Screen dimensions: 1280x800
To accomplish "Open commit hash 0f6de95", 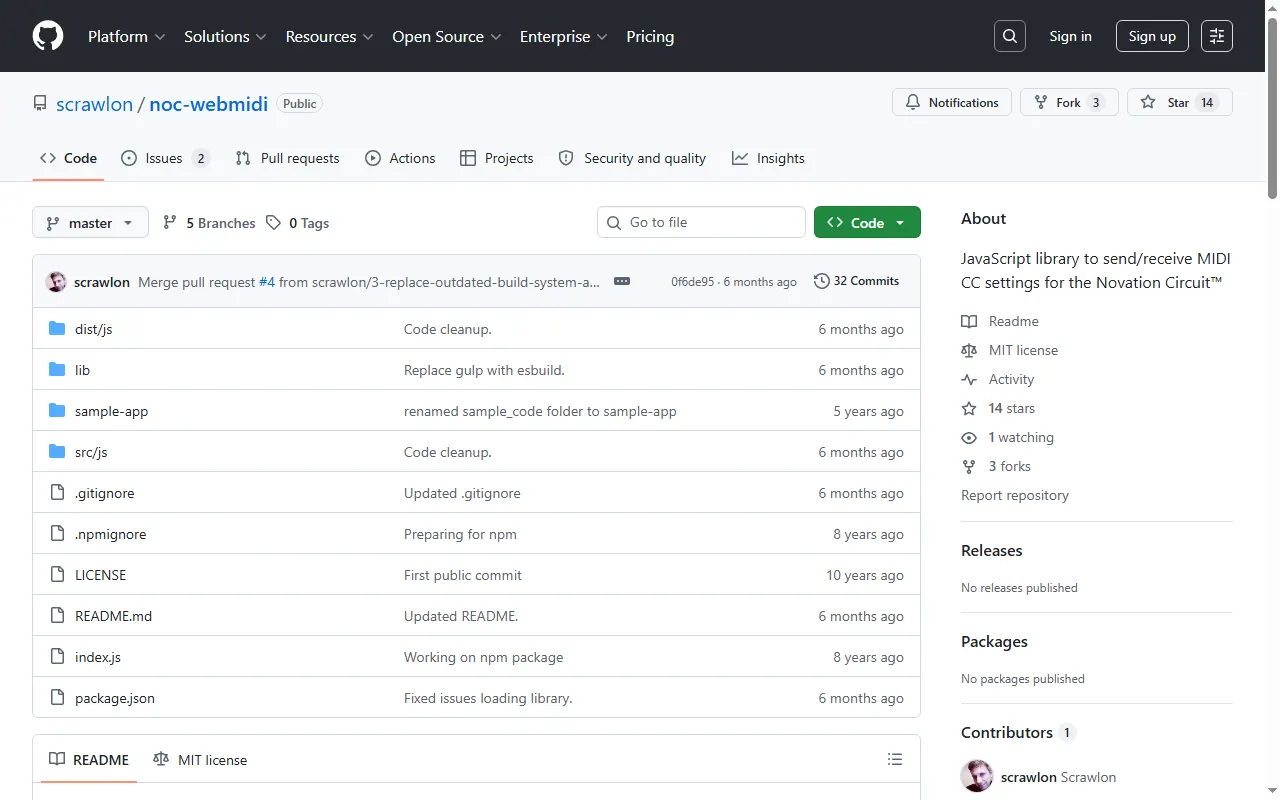I will click(693, 282).
